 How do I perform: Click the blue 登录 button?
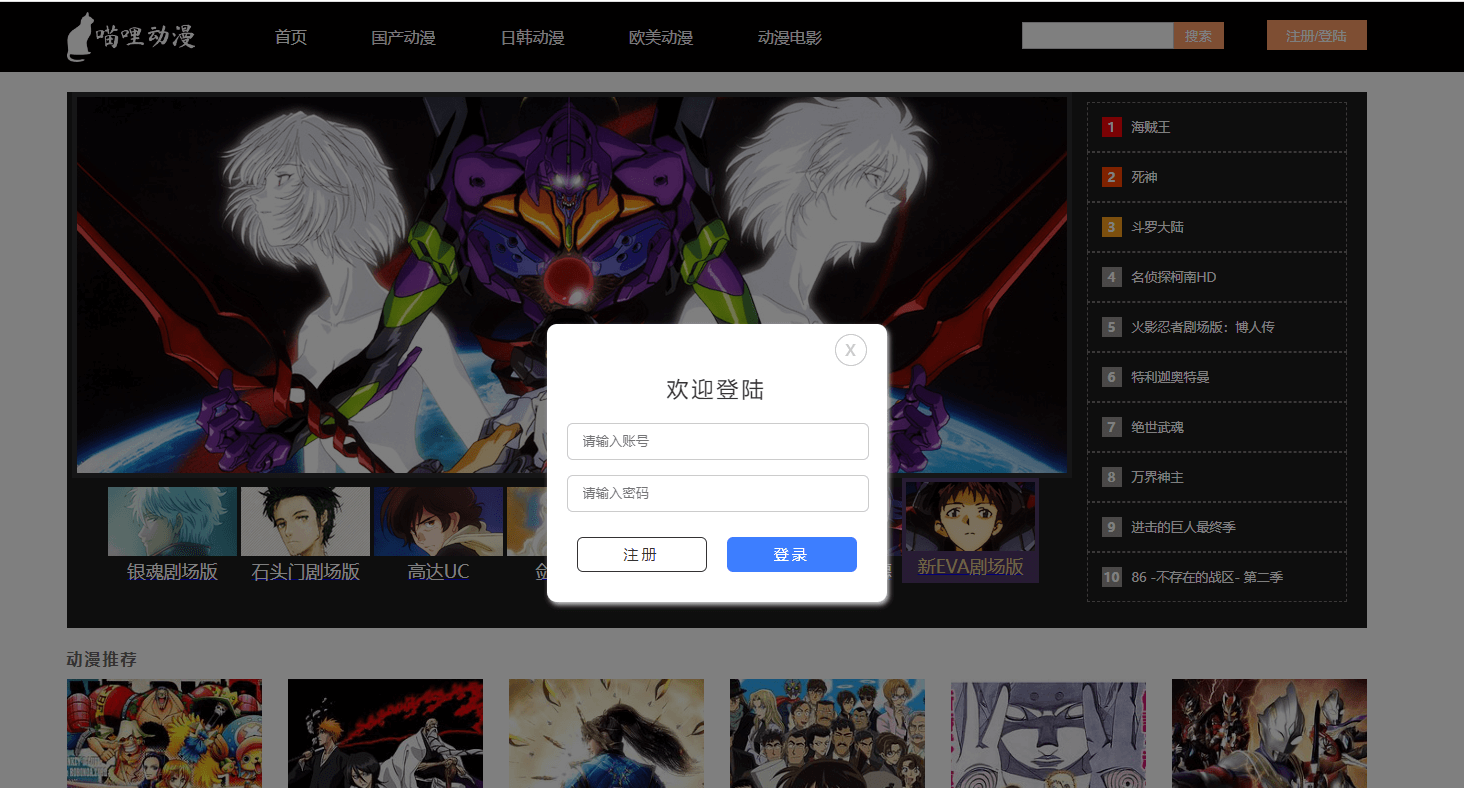pos(792,554)
